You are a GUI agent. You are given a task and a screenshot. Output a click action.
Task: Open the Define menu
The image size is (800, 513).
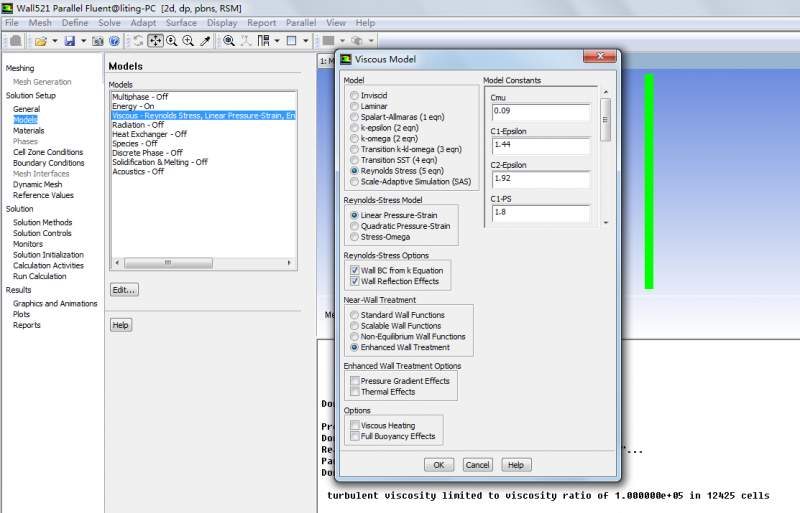pos(75,23)
